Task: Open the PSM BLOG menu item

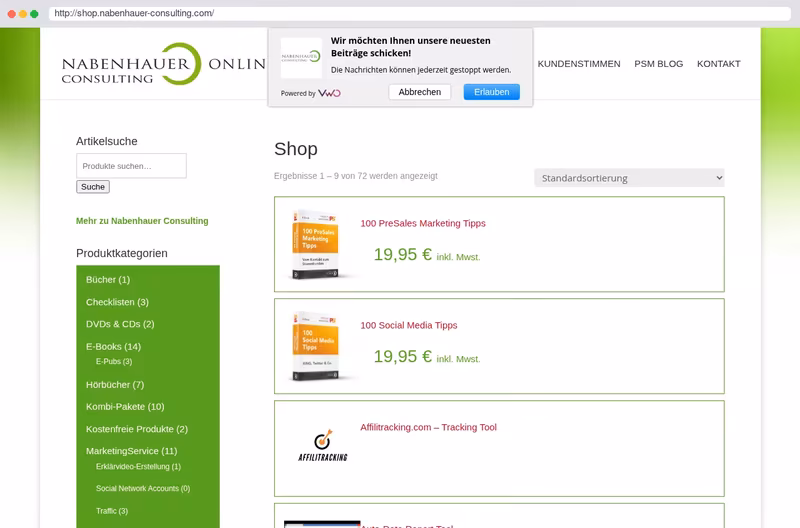Action: tap(658, 64)
